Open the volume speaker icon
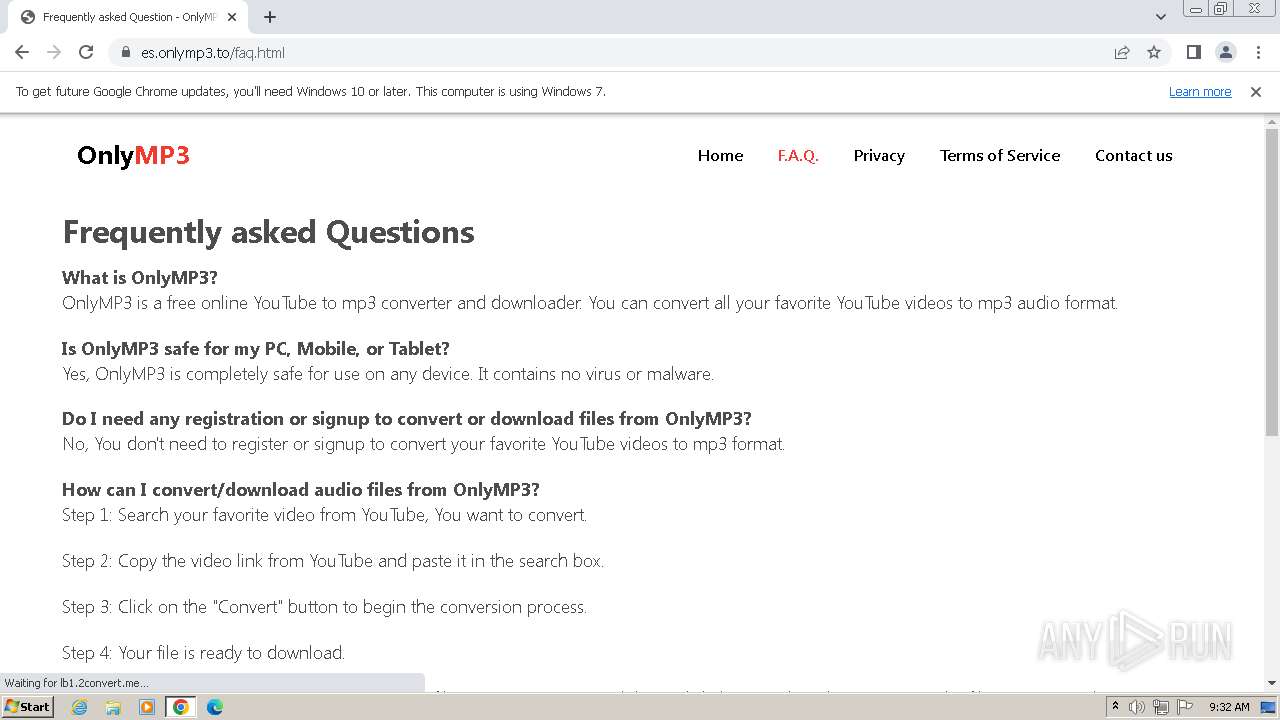The width and height of the screenshot is (1280, 720). point(1137,707)
